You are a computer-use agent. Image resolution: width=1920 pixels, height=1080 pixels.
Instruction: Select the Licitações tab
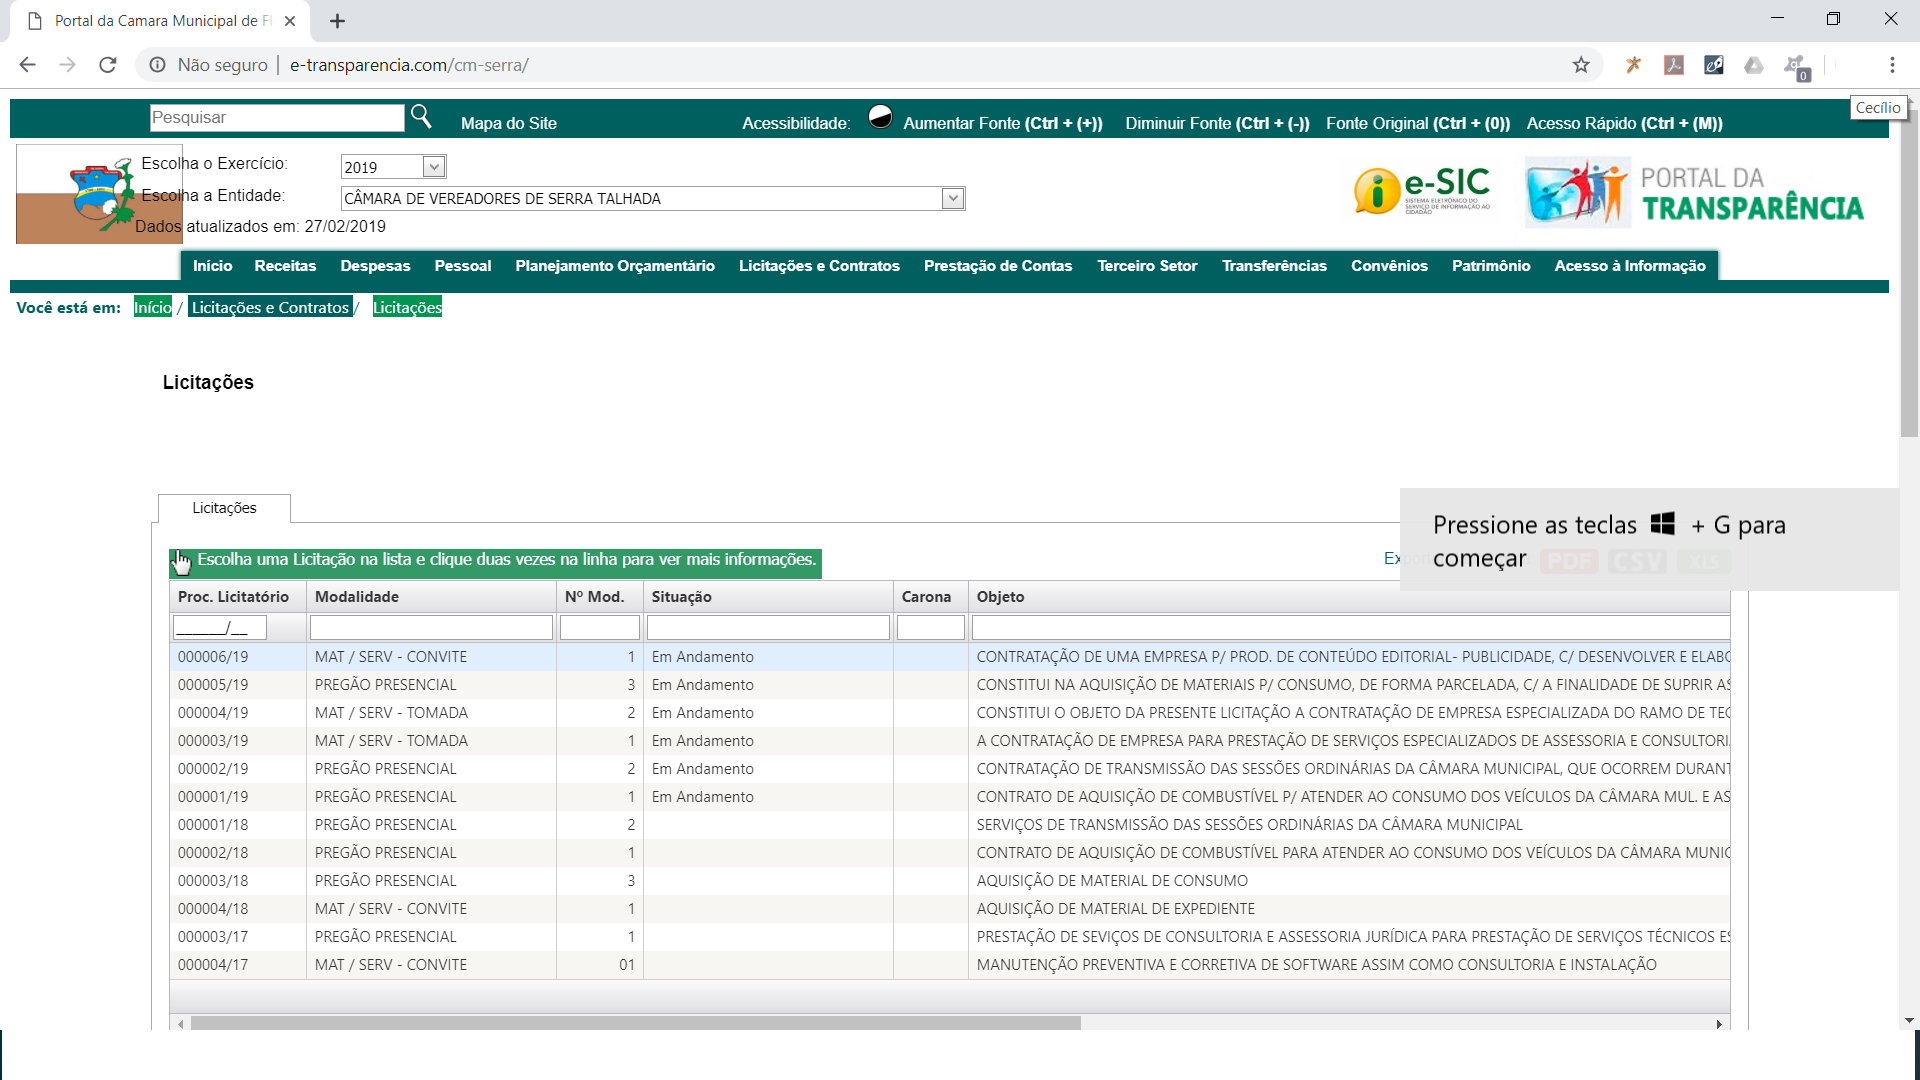(224, 508)
